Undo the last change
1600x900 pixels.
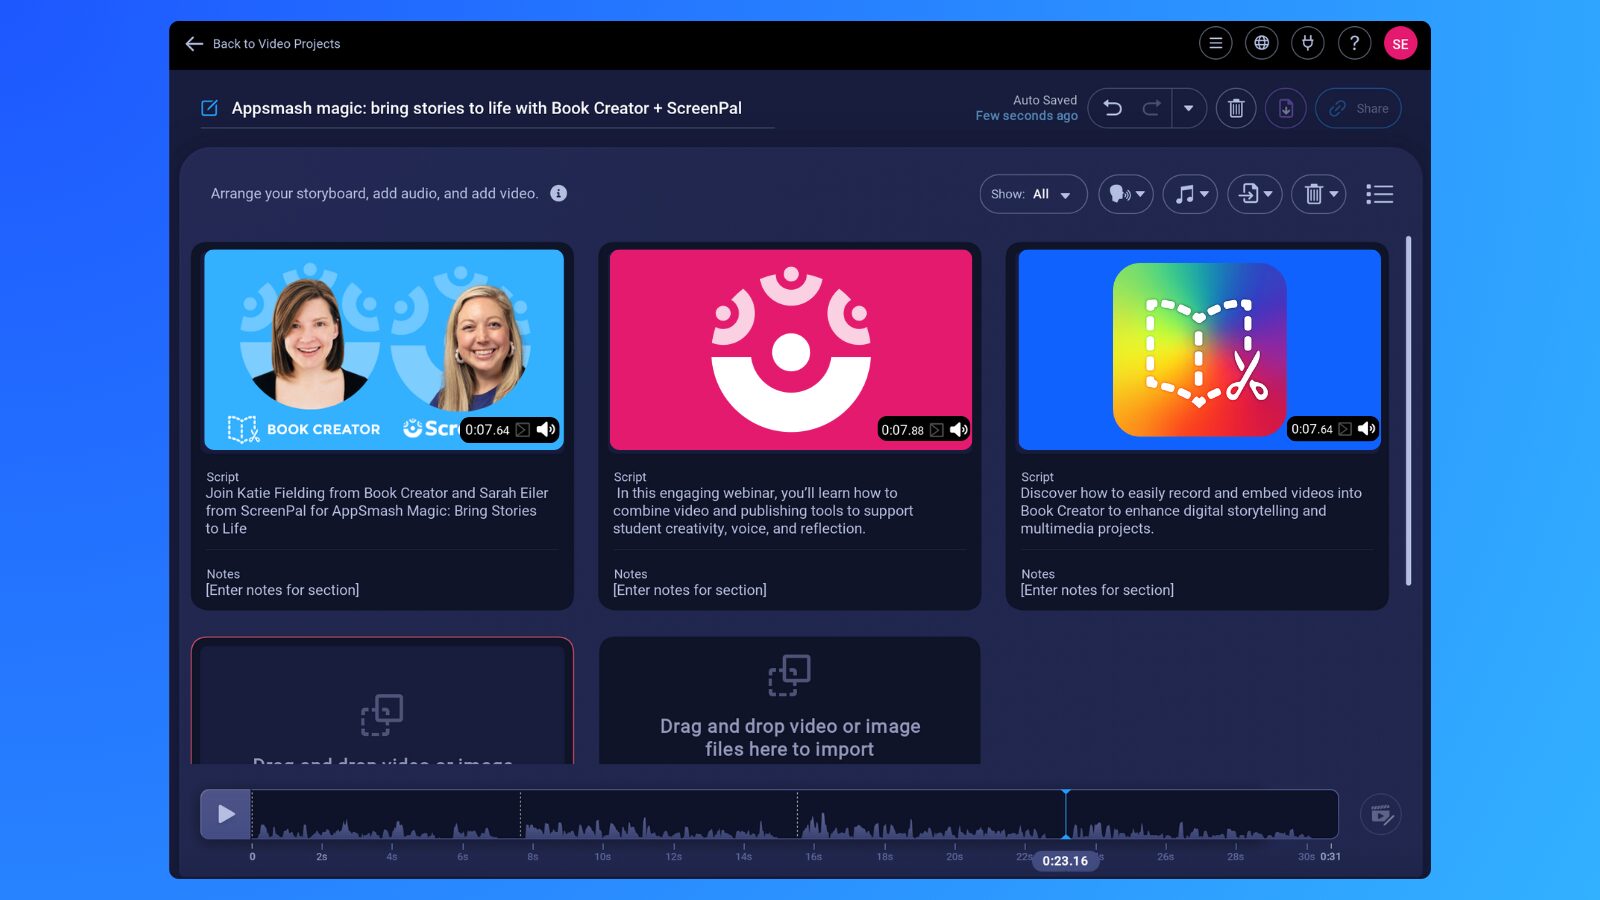click(1112, 108)
